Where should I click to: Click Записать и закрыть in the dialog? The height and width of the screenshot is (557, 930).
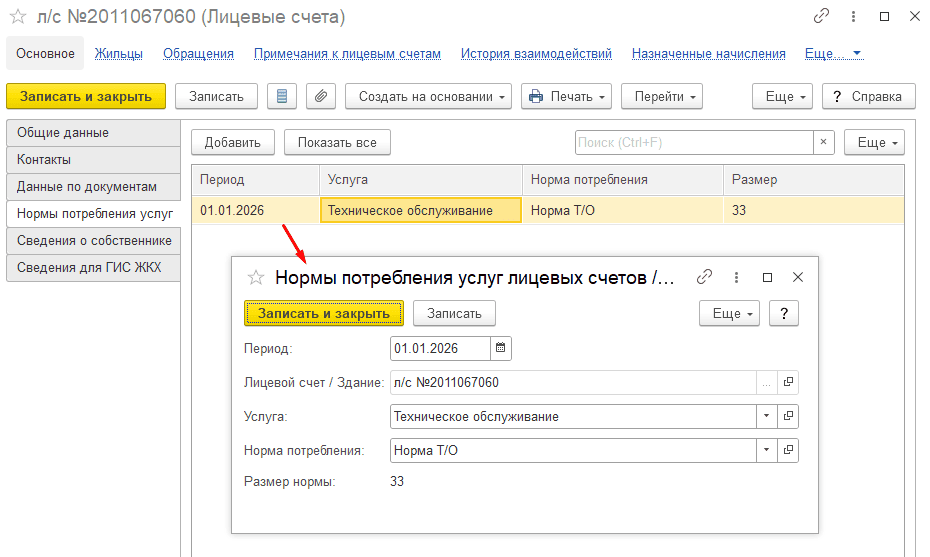pos(324,313)
